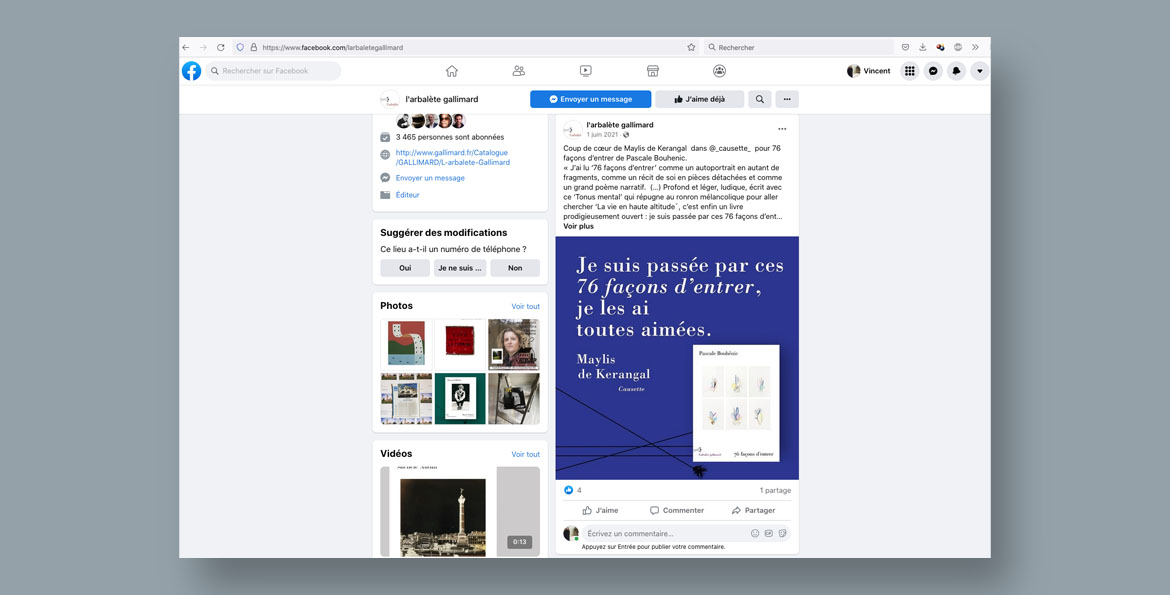The height and width of the screenshot is (595, 1170).
Task: Open the post options ellipsis menu
Action: (782, 129)
